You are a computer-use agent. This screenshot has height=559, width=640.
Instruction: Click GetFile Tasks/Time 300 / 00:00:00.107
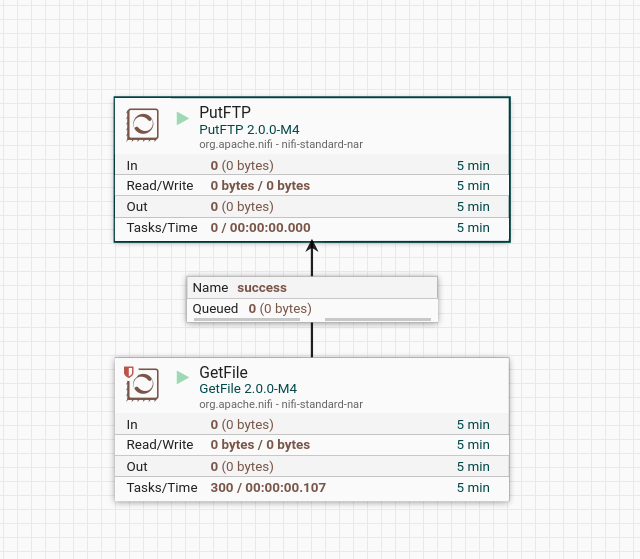(268, 488)
